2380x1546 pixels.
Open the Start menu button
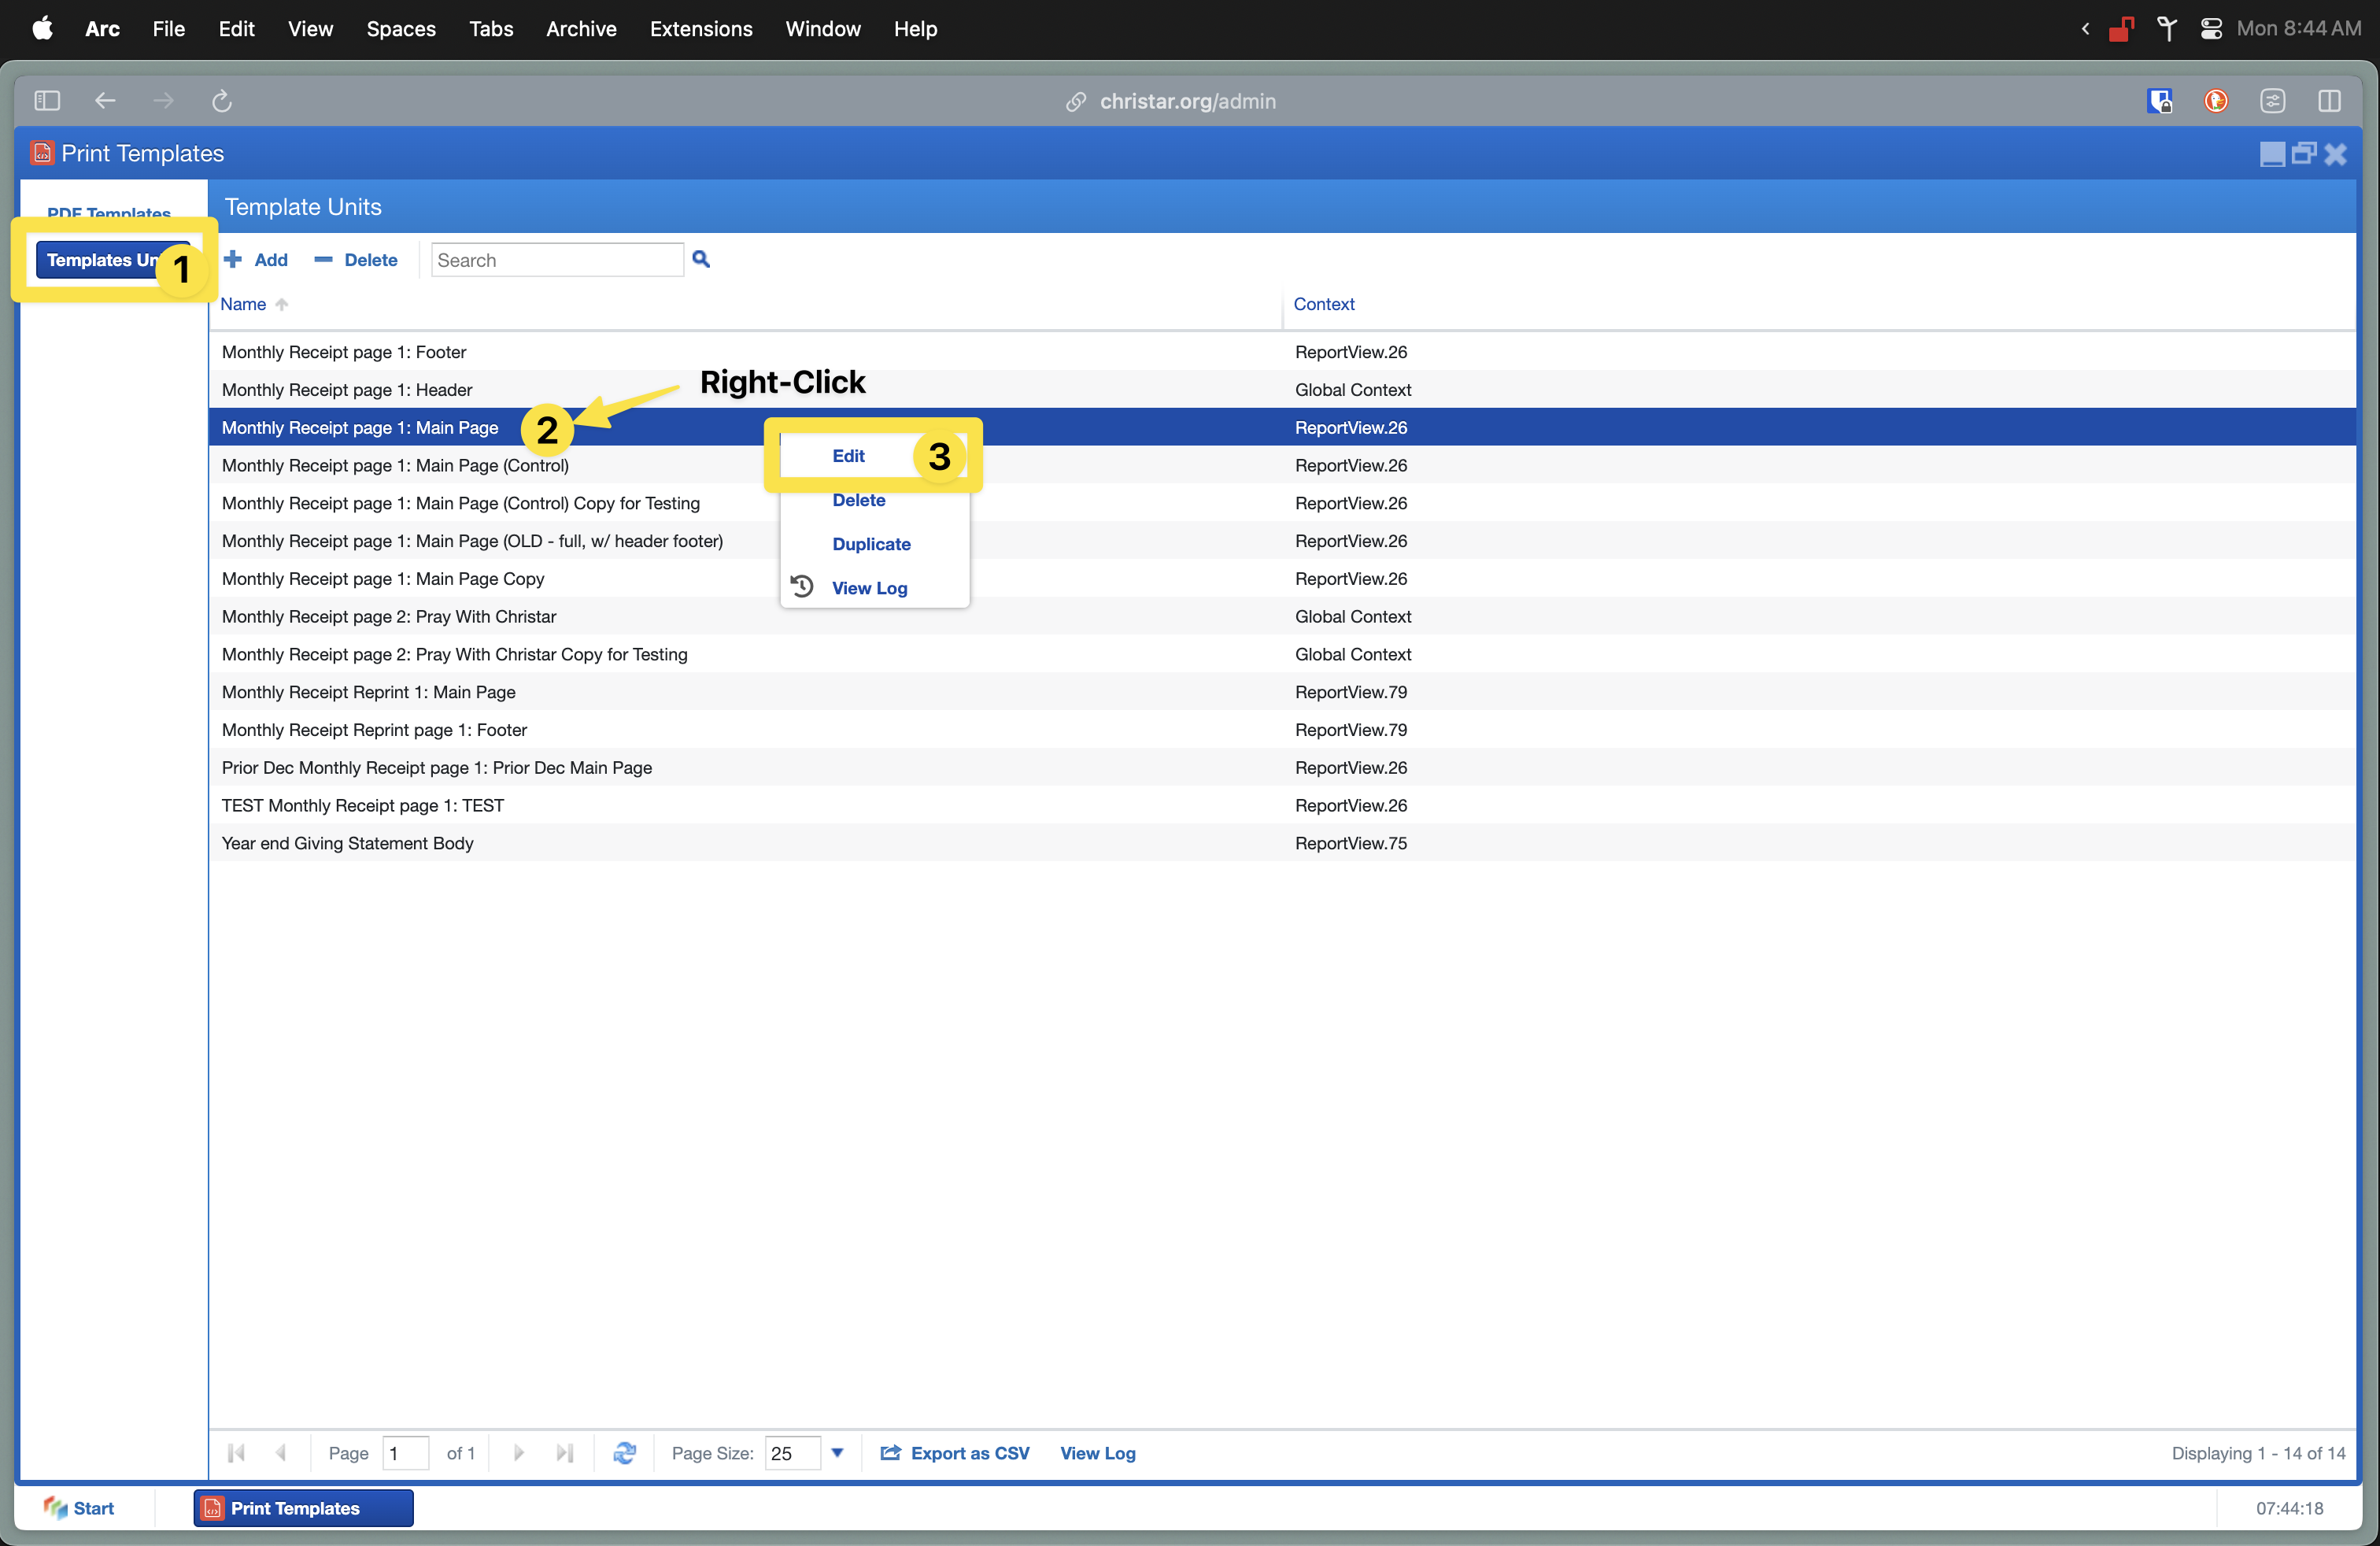80,1508
